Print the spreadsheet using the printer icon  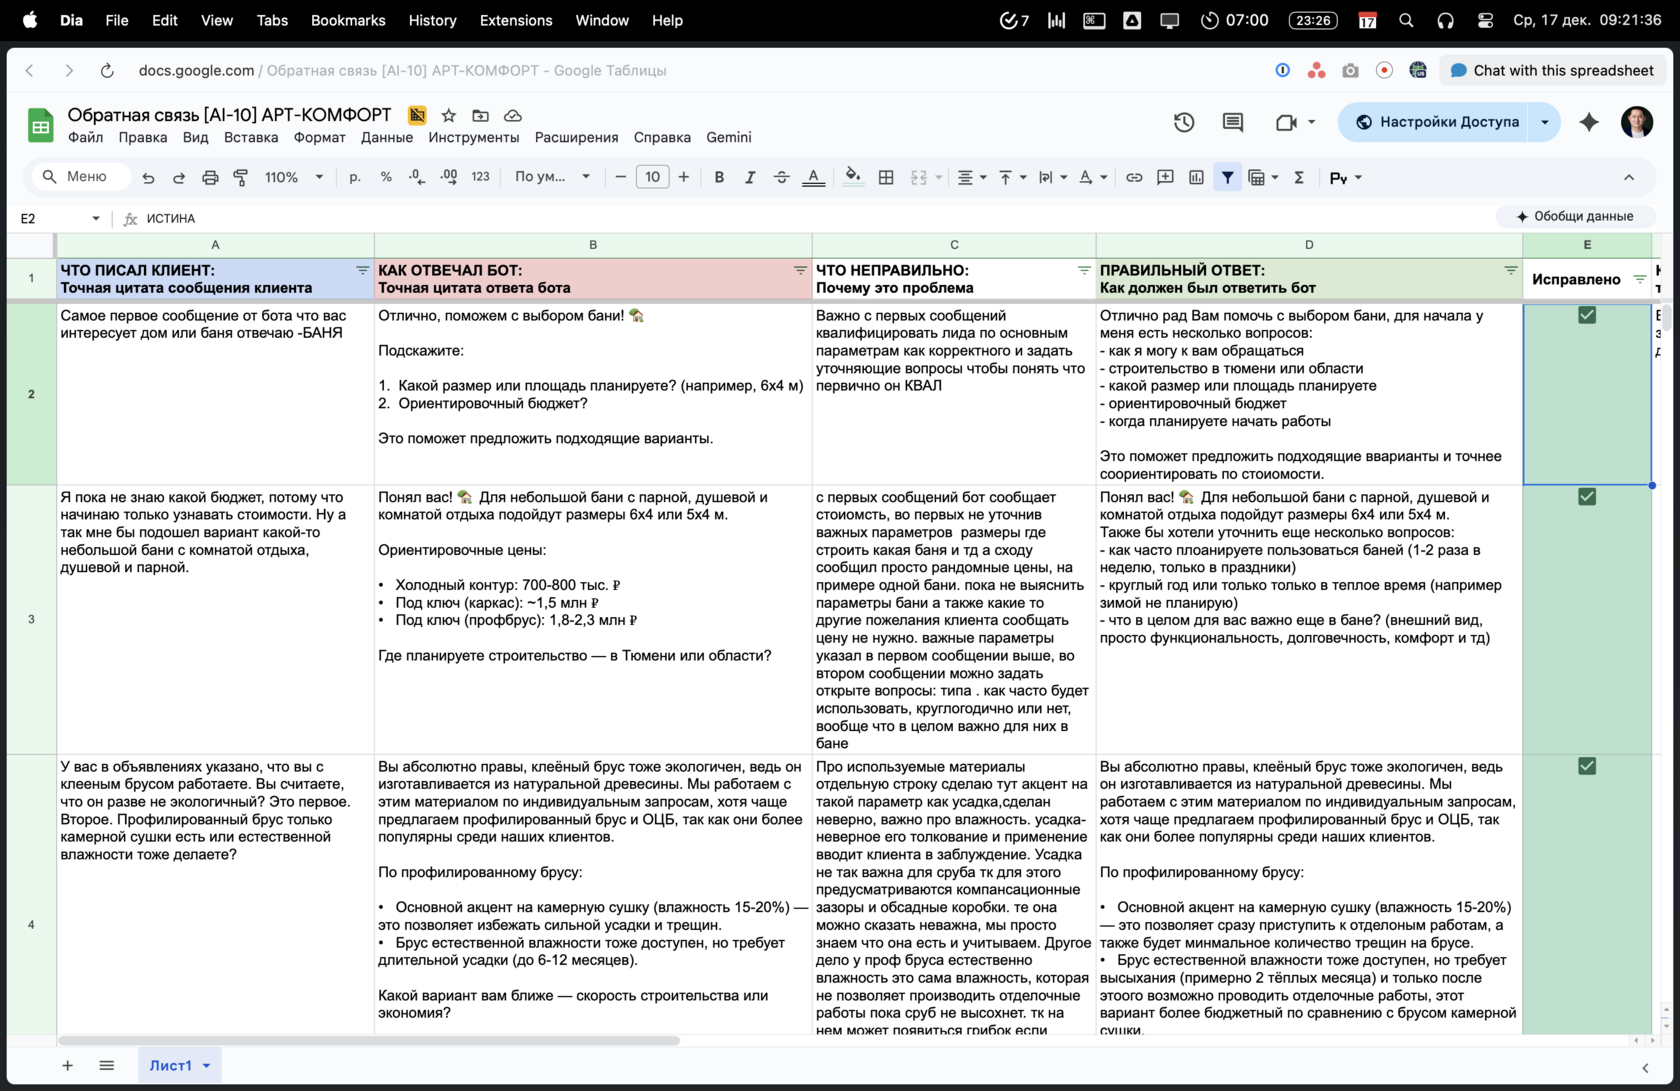click(210, 177)
